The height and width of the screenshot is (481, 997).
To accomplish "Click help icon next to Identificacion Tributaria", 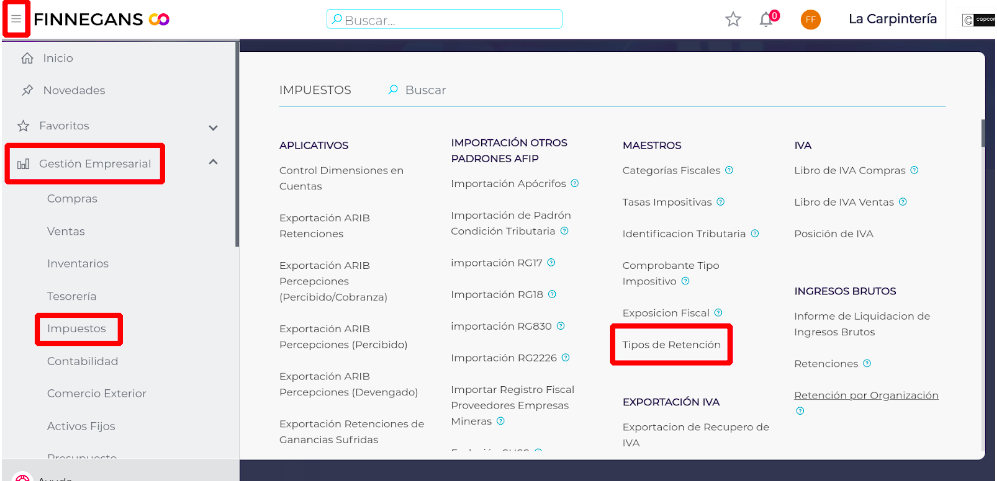I will 755,234.
